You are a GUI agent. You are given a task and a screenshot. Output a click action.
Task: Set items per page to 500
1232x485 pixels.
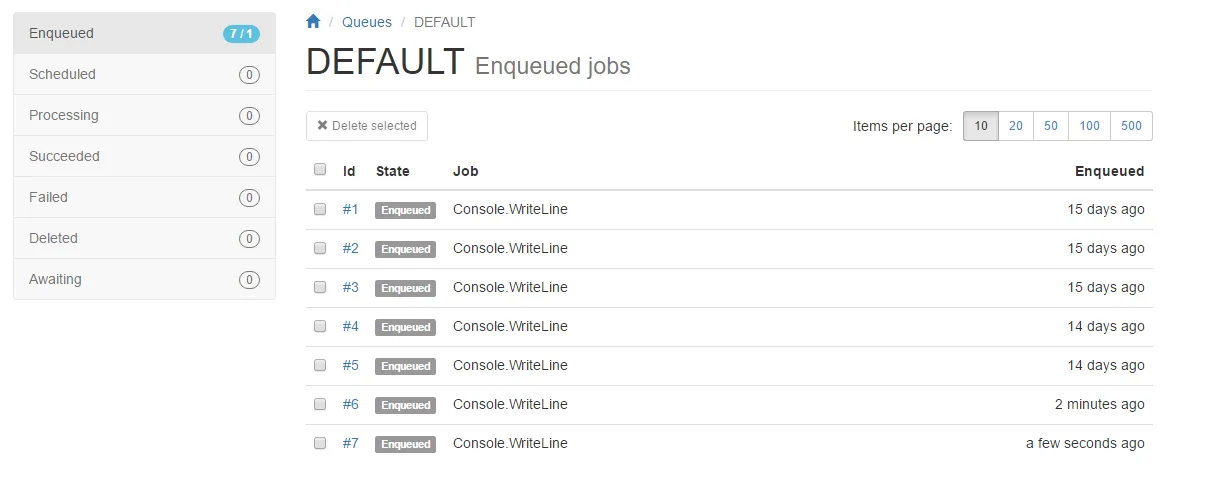coord(1131,126)
